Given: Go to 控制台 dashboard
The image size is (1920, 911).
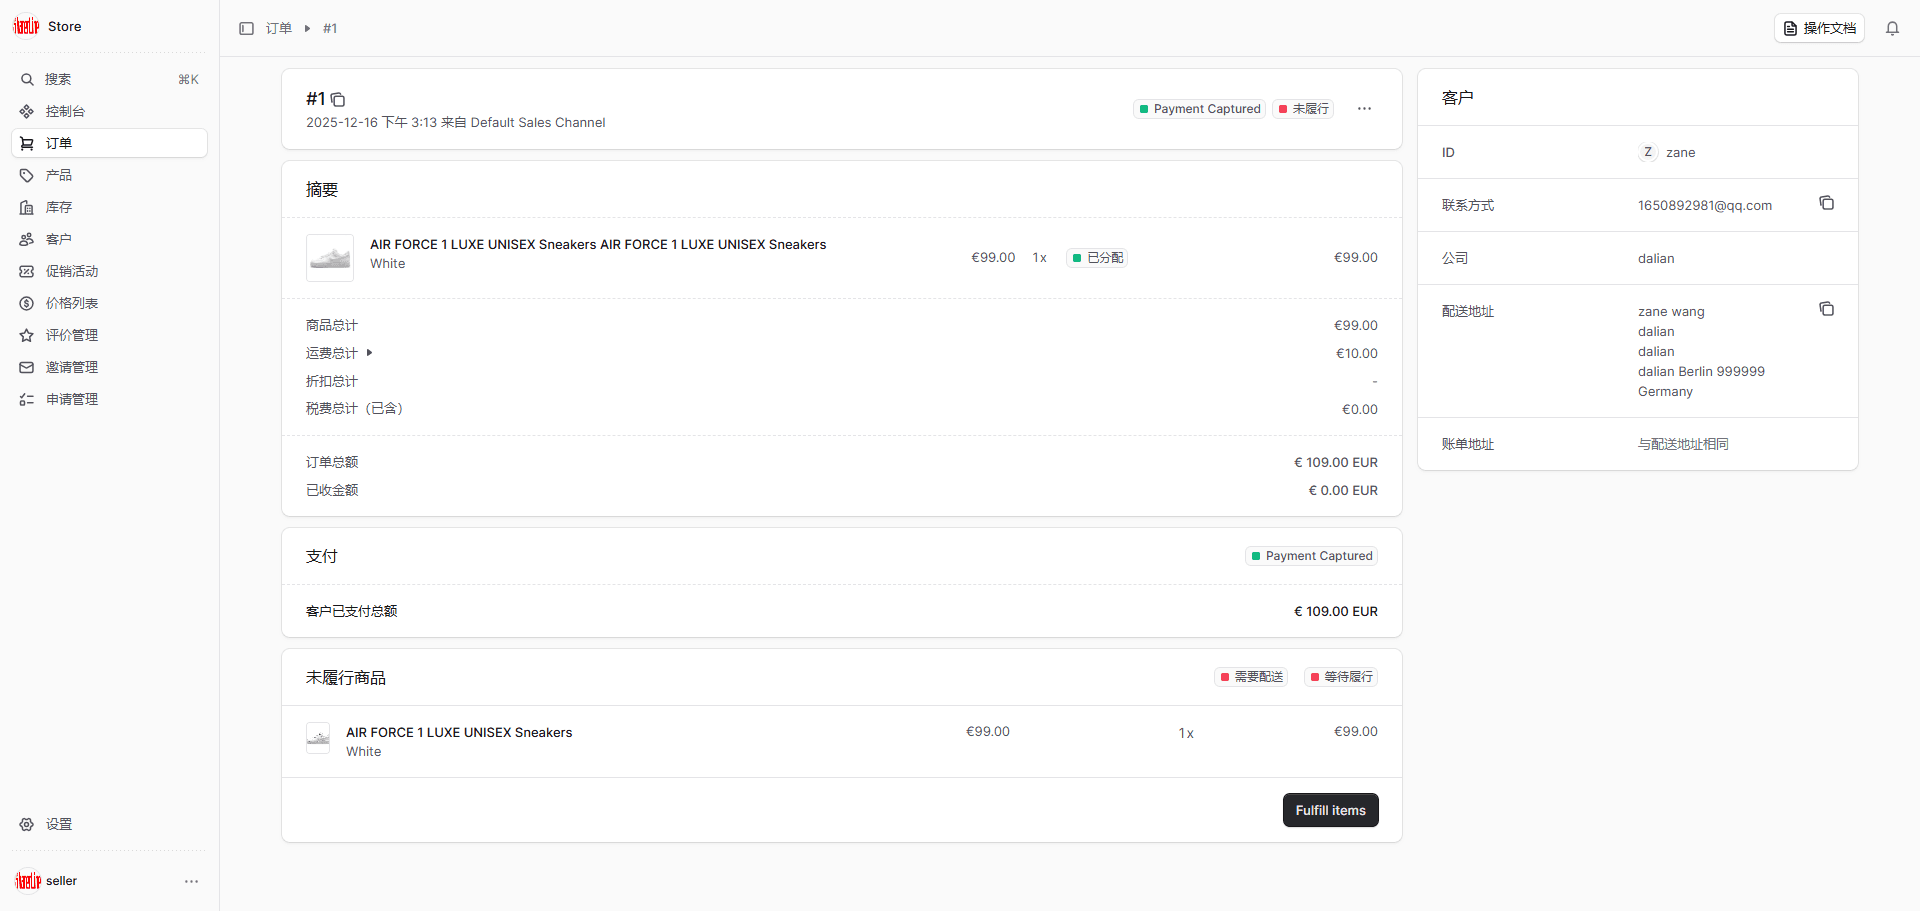Looking at the screenshot, I should pos(65,111).
